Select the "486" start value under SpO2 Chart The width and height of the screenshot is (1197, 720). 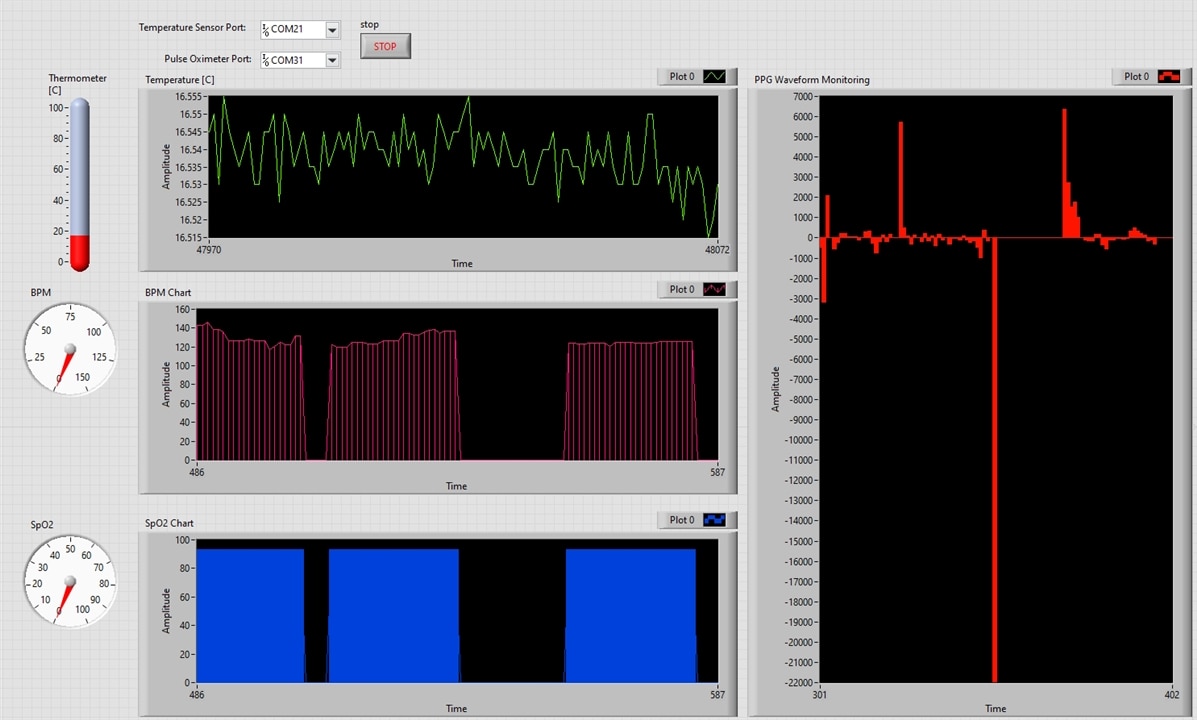point(196,695)
